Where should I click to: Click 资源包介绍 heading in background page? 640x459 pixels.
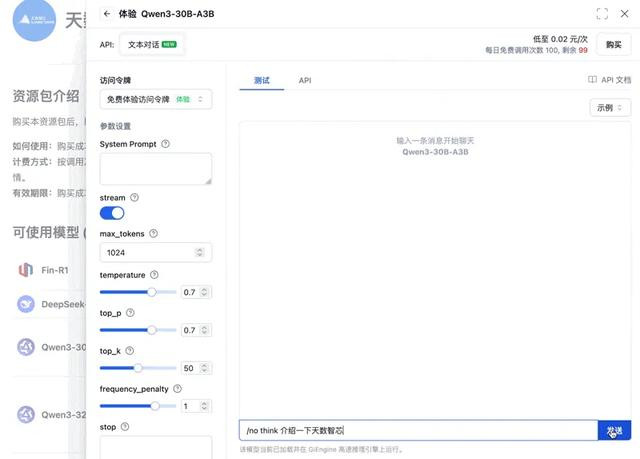46,96
